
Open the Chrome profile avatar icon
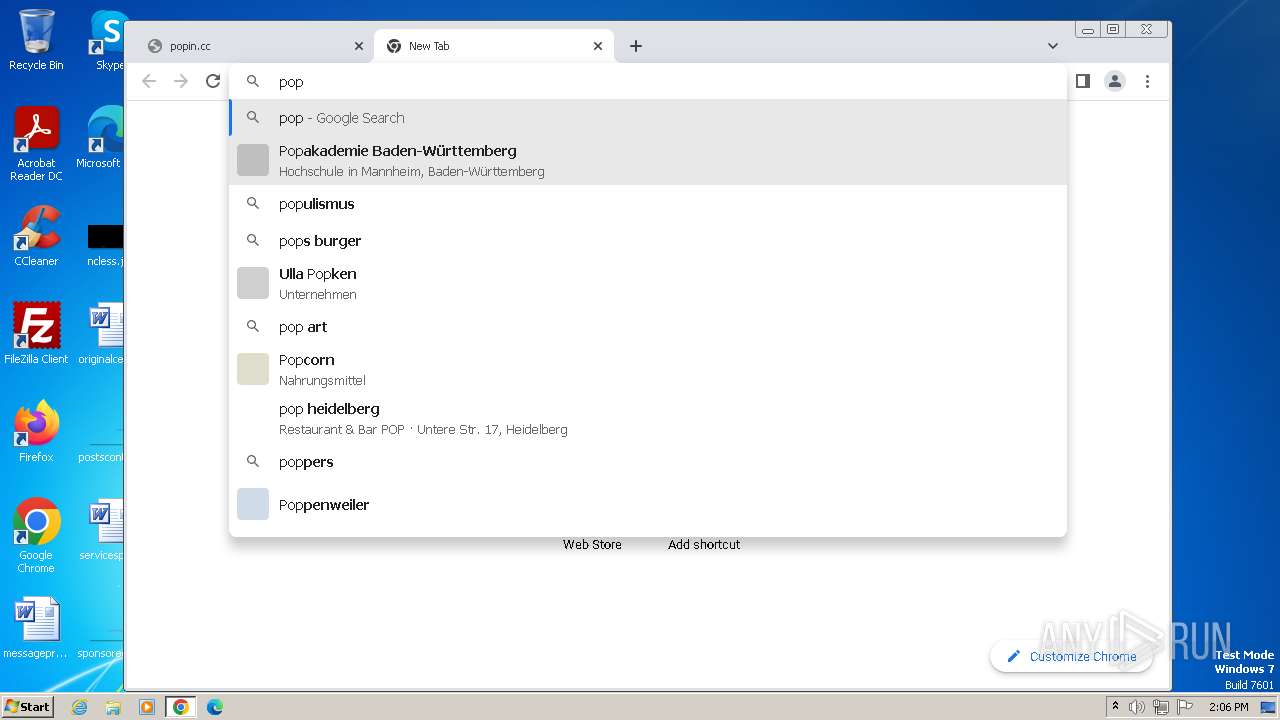[1115, 81]
